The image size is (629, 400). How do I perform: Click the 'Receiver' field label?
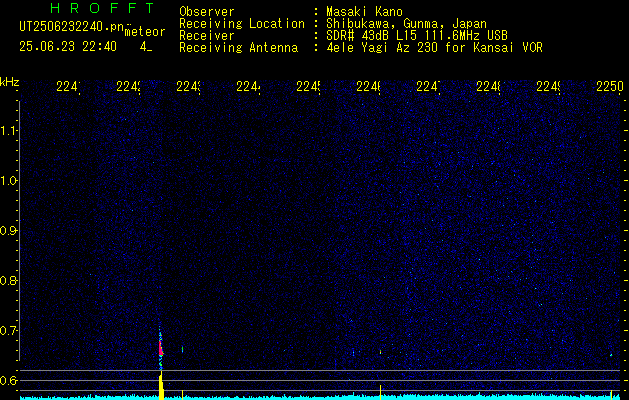coord(207,36)
